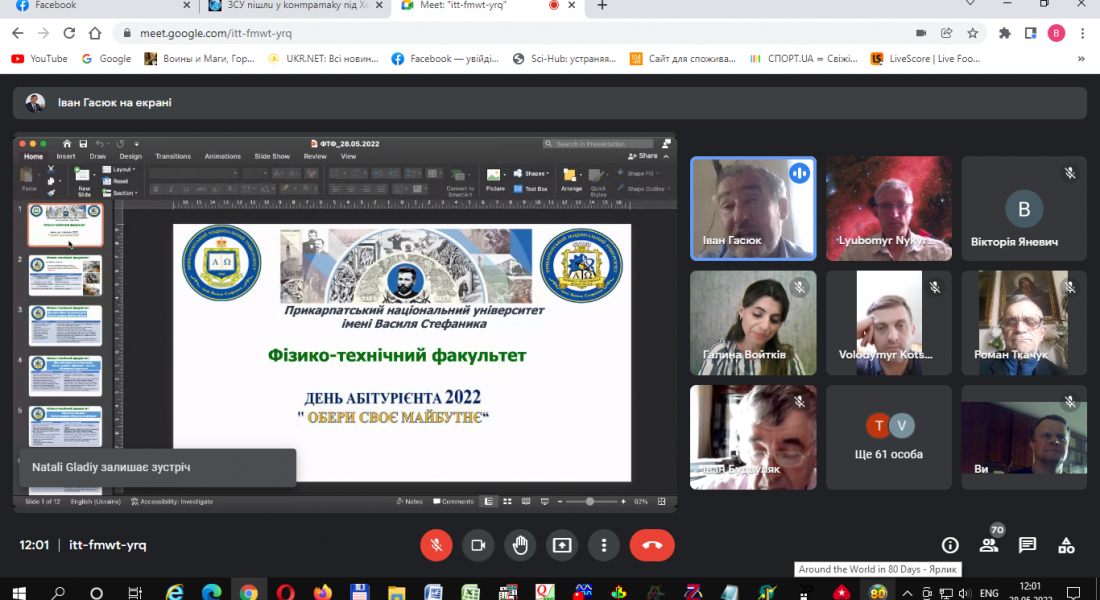Reload the Meet page
The image size is (1100, 600).
[71, 33]
